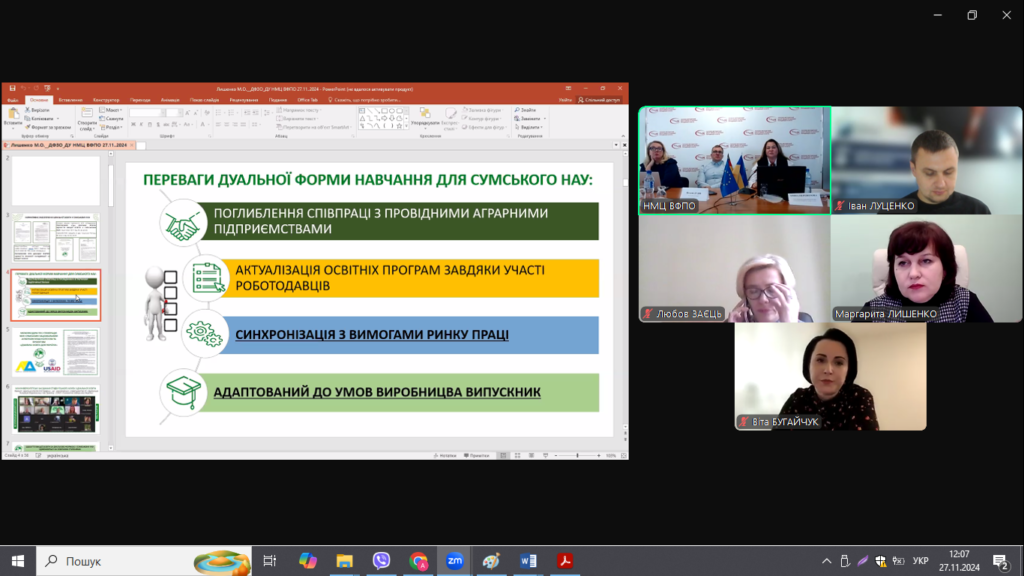Image resolution: width=1024 pixels, height=576 pixels.
Task: Open File Explorer from the taskbar
Action: pos(344,561)
